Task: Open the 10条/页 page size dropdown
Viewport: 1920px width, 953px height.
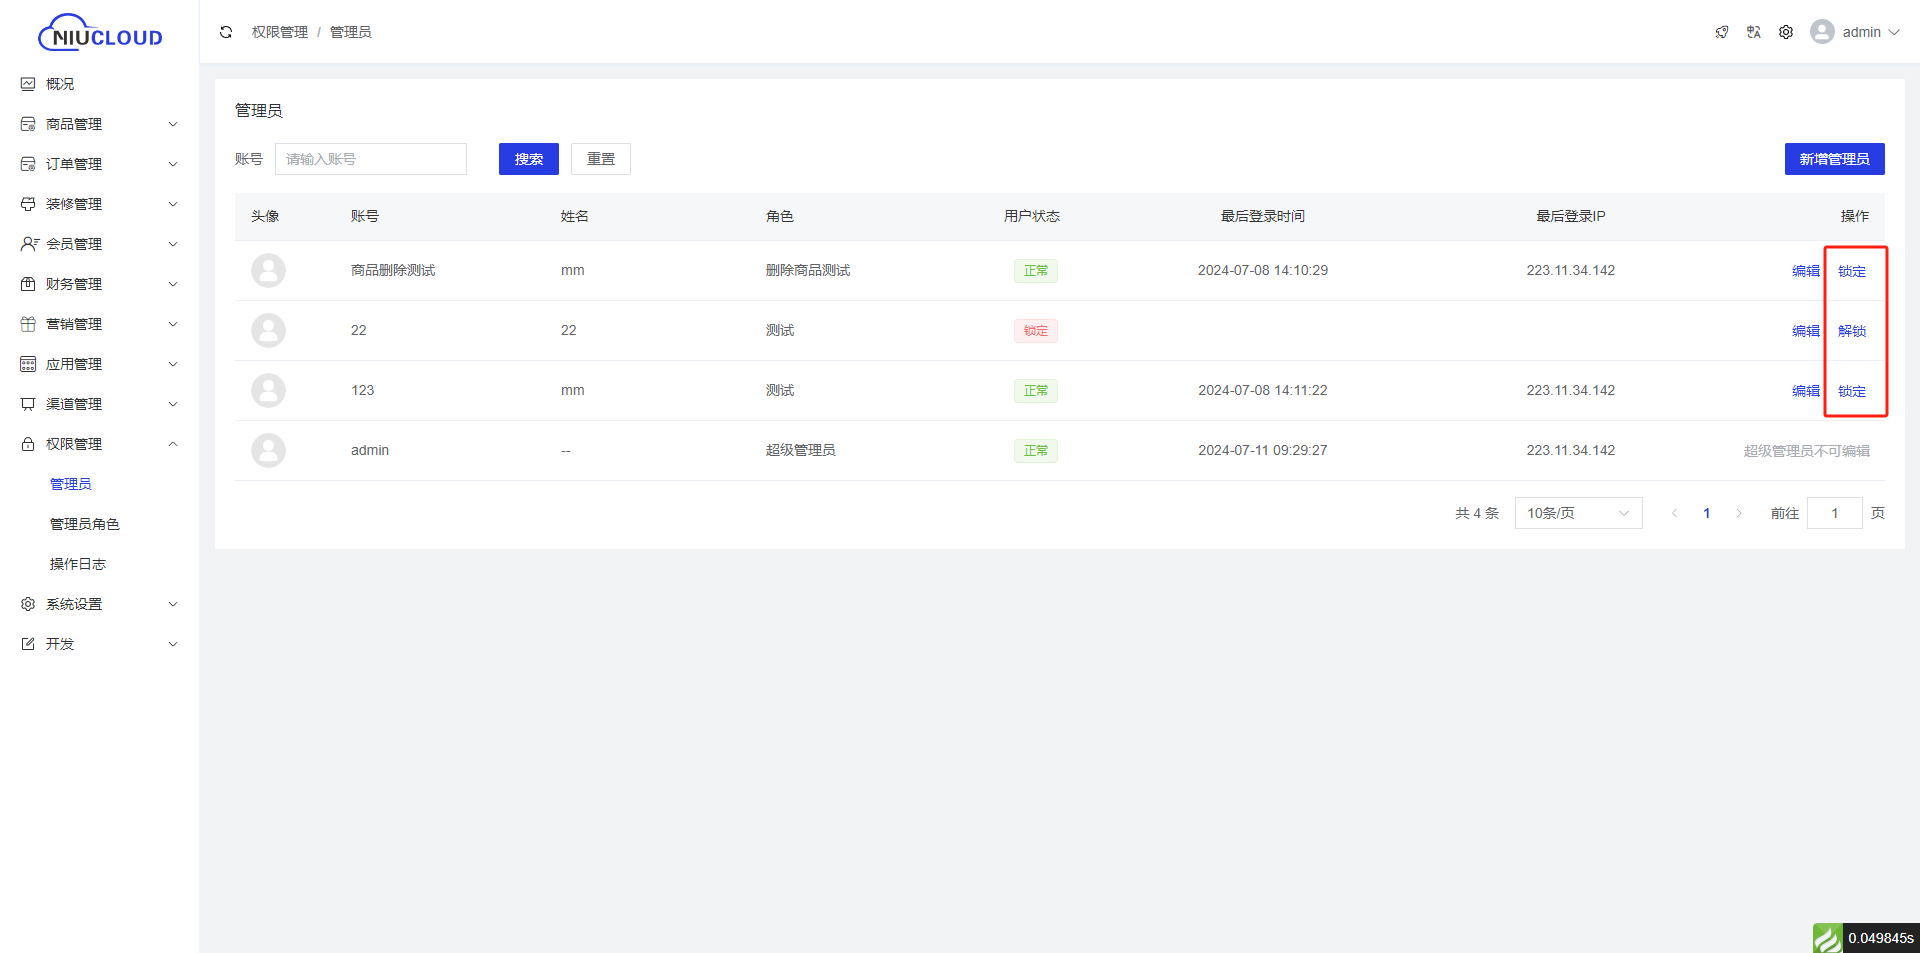Action: [1577, 513]
